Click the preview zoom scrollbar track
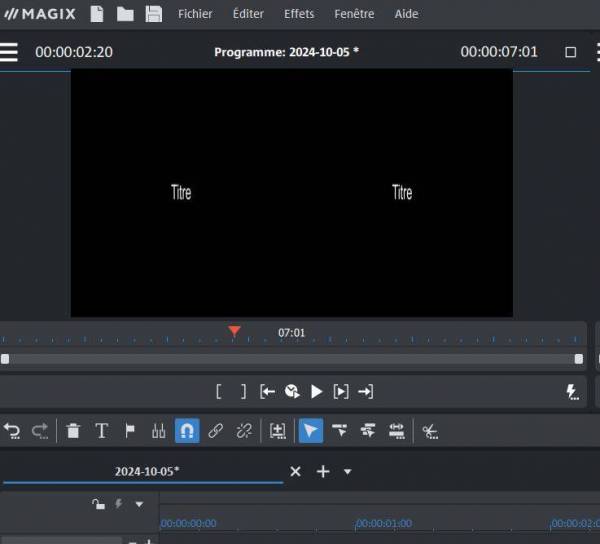This screenshot has height=544, width=600. coord(292,359)
